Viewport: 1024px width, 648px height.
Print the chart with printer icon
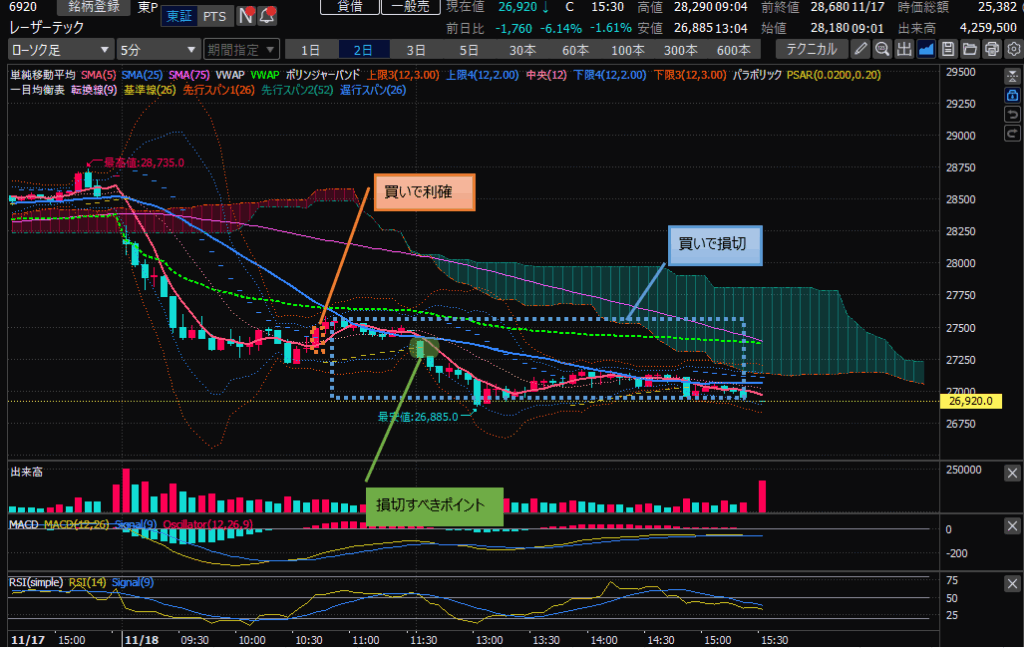tap(992, 48)
